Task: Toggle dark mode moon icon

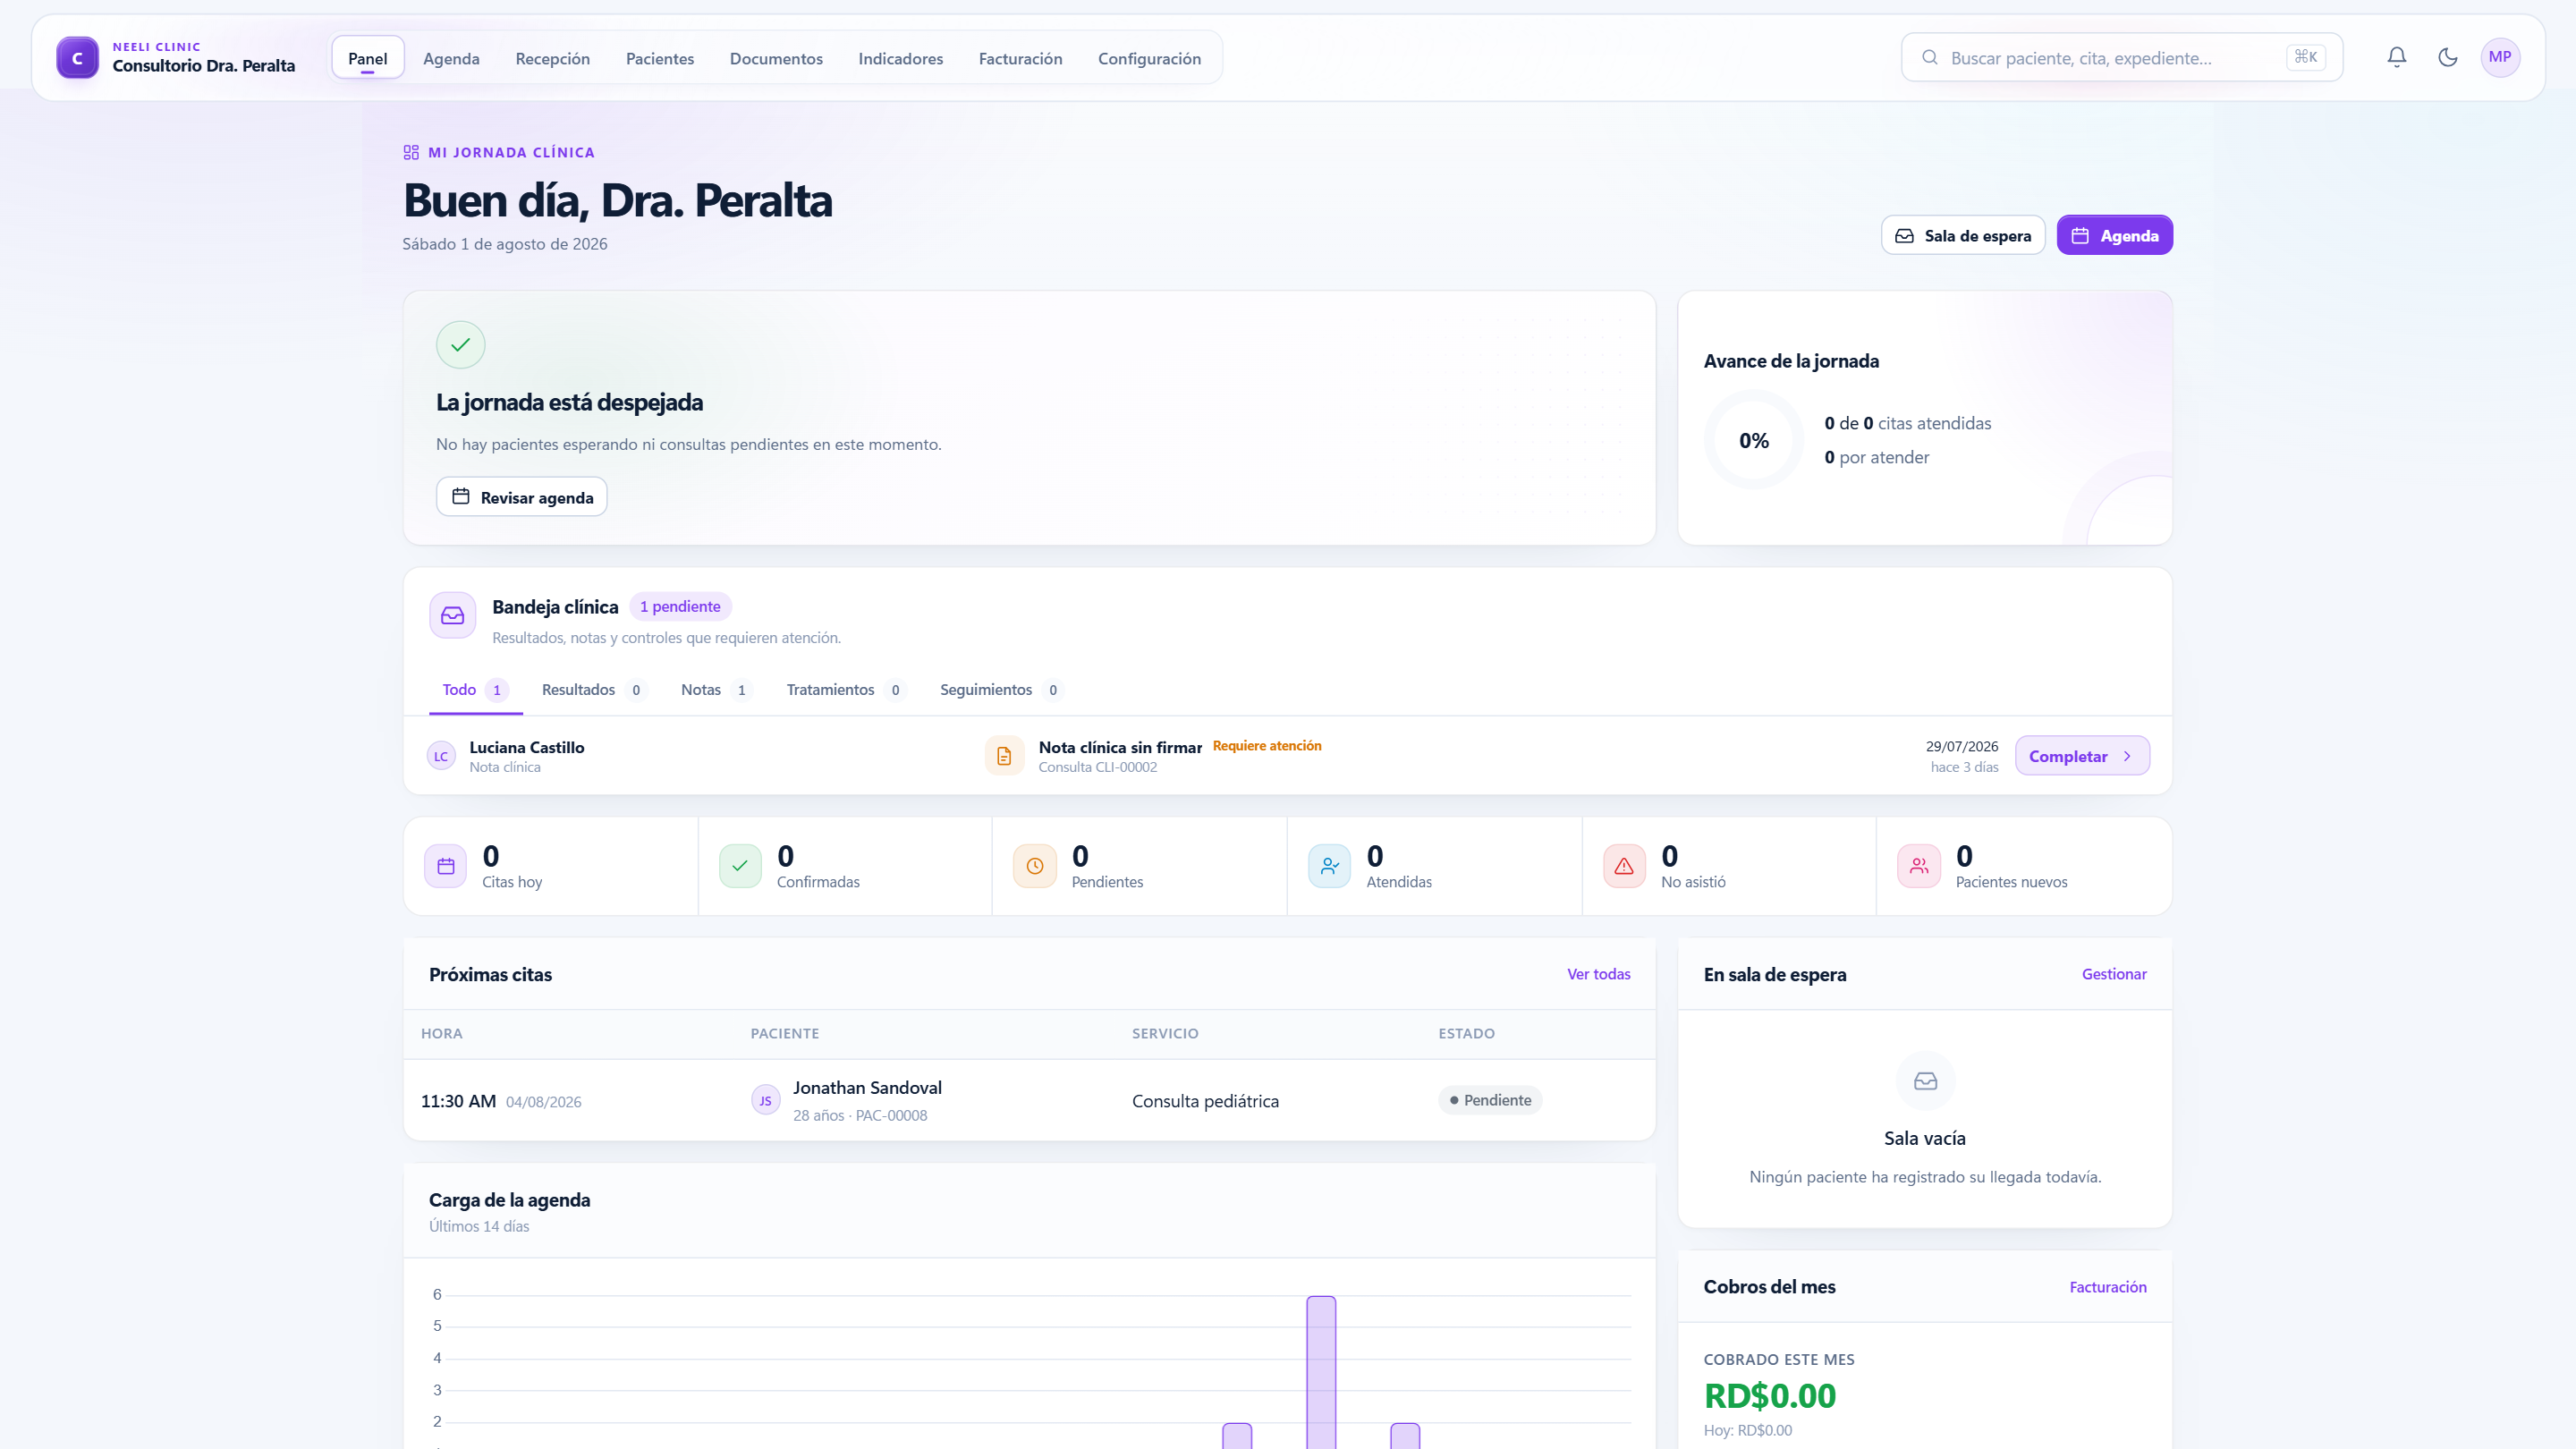Action: (x=2448, y=57)
